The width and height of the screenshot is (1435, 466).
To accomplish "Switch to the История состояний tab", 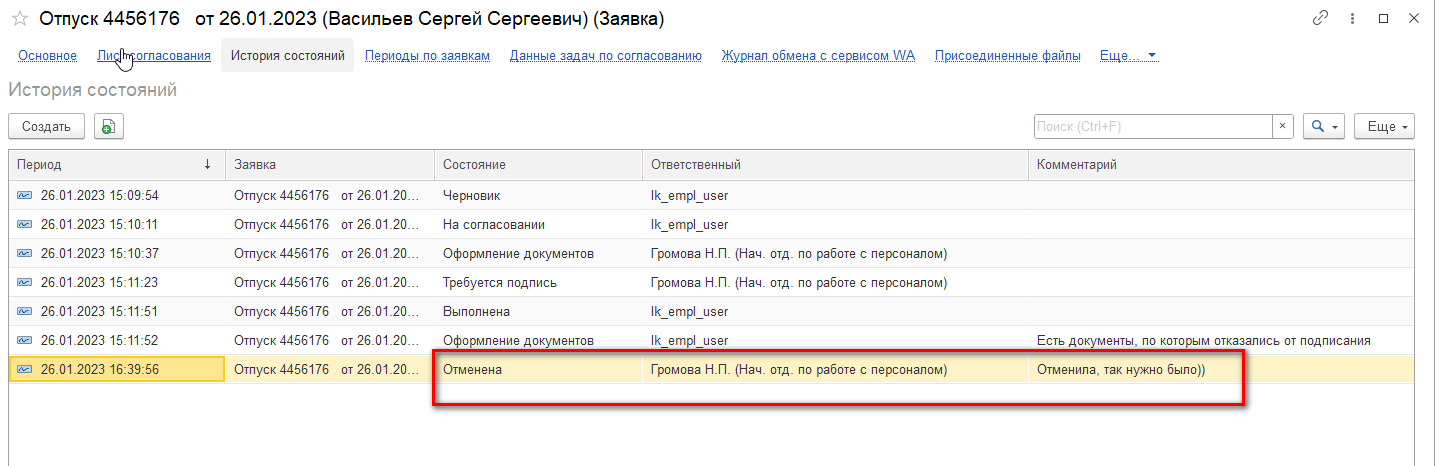I will point(287,56).
